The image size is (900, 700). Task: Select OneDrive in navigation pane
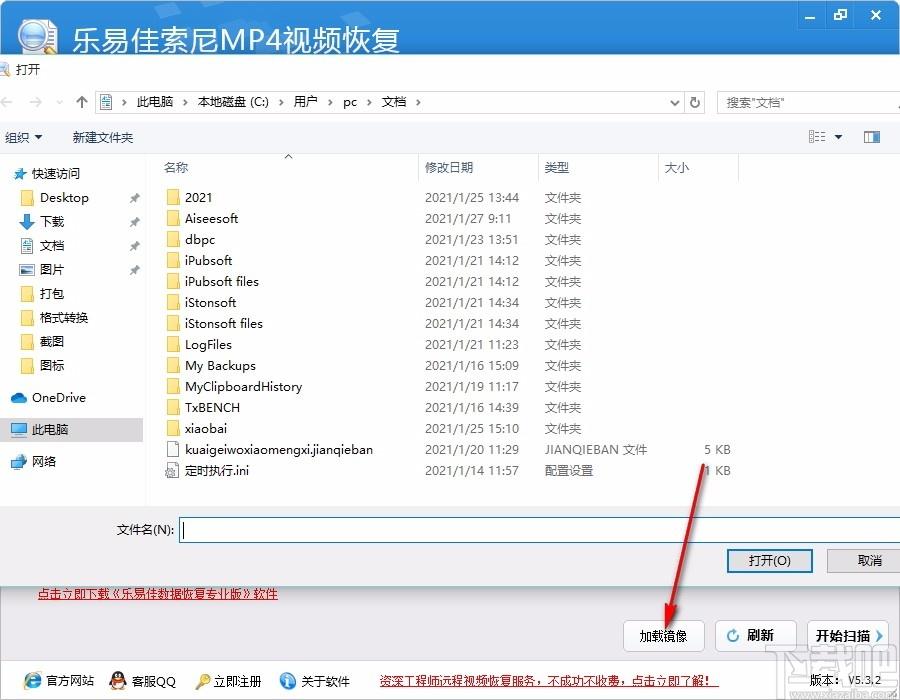[x=49, y=398]
